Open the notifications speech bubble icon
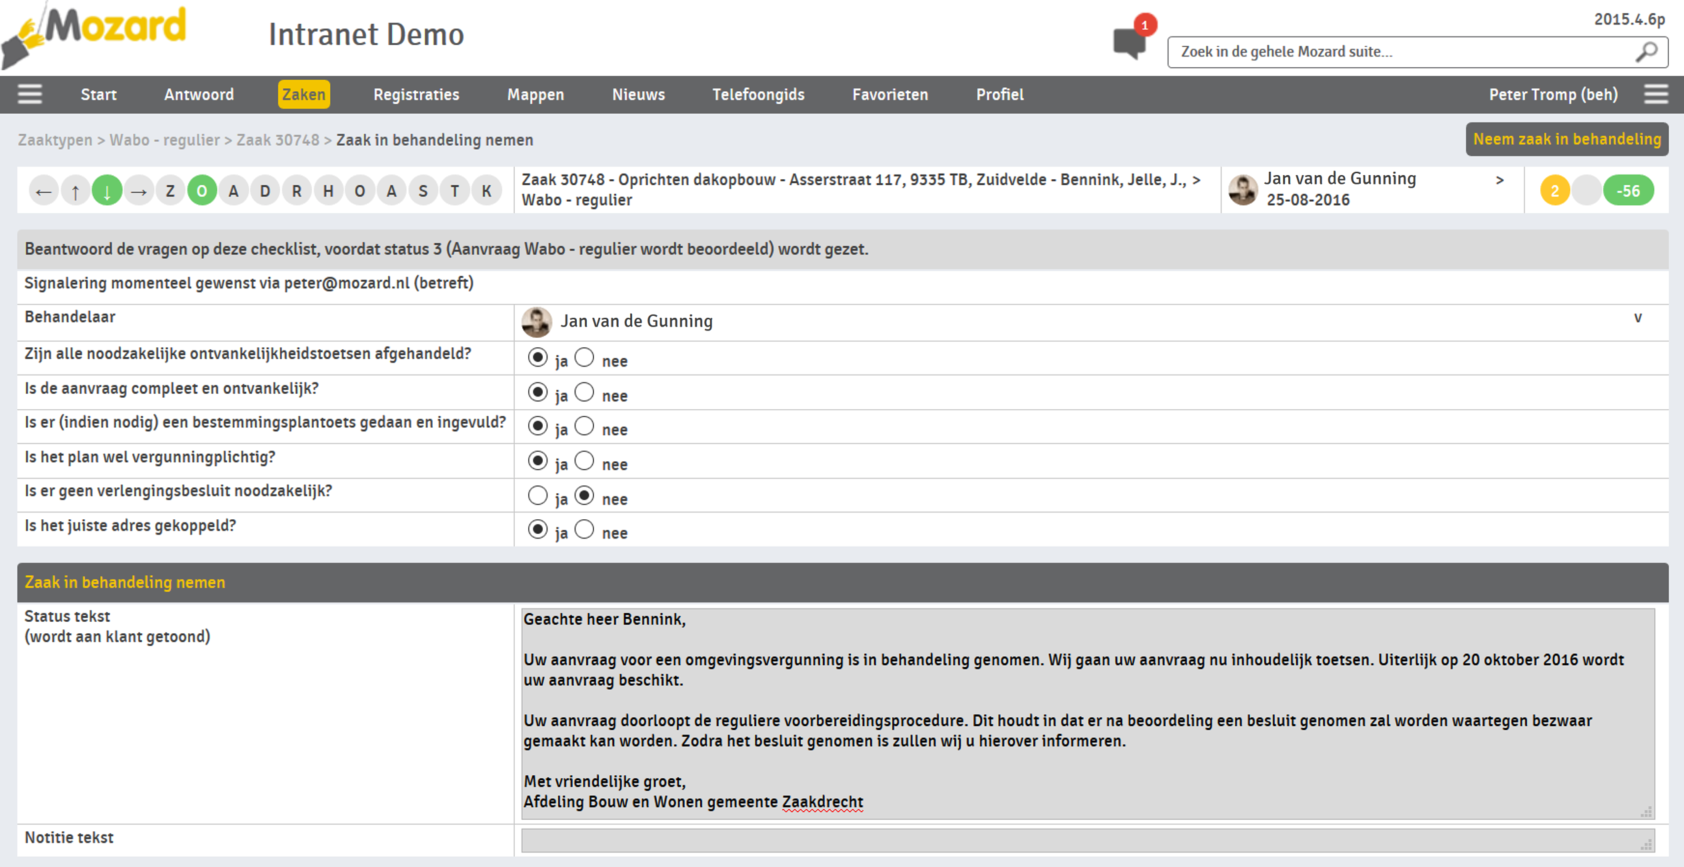This screenshot has width=1684, height=867. (x=1130, y=42)
